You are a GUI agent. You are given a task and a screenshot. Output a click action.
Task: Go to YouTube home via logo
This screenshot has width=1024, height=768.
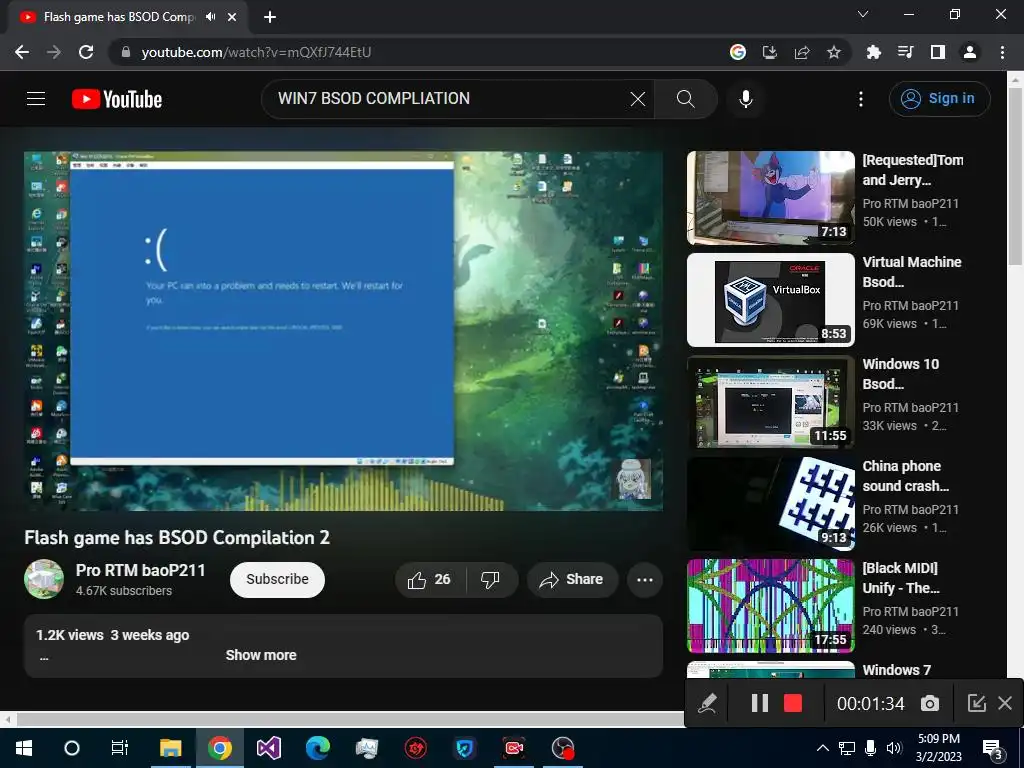point(117,99)
